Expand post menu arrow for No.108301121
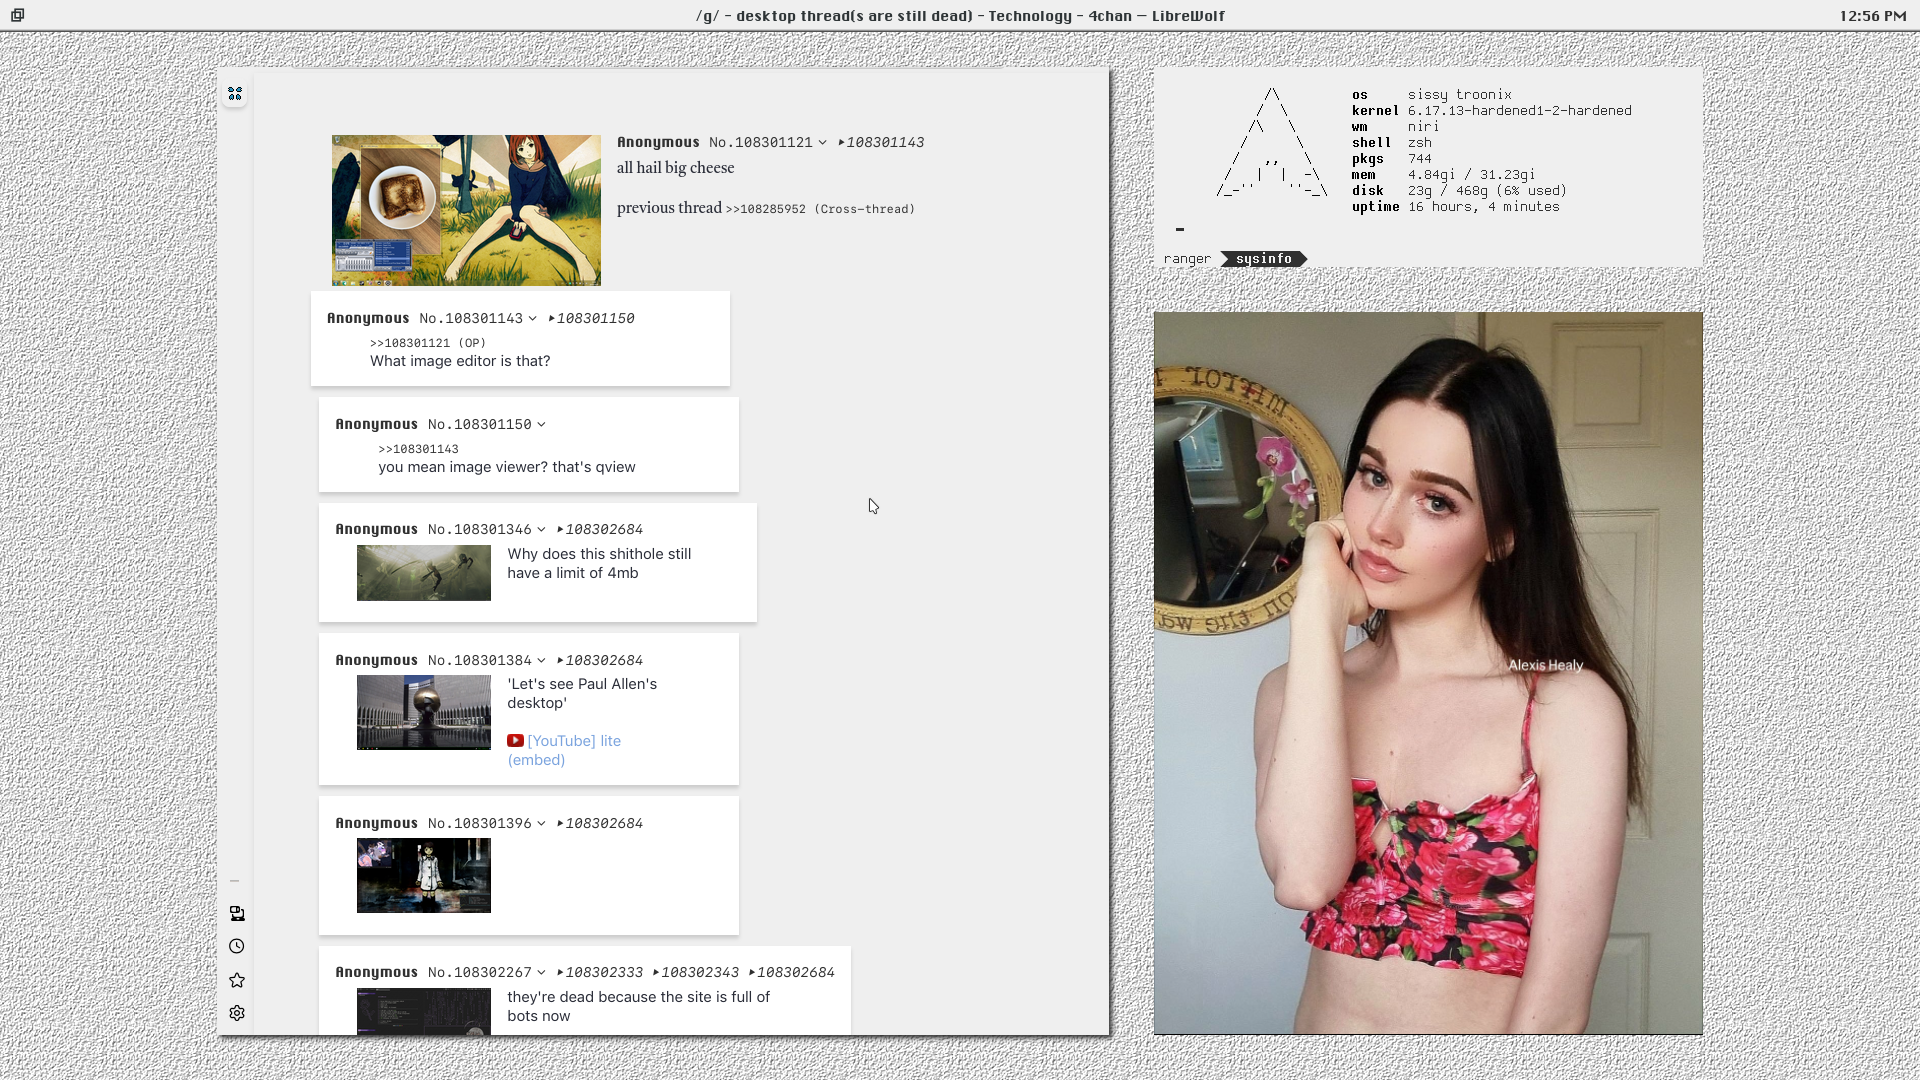This screenshot has width=1920, height=1080. (x=823, y=143)
